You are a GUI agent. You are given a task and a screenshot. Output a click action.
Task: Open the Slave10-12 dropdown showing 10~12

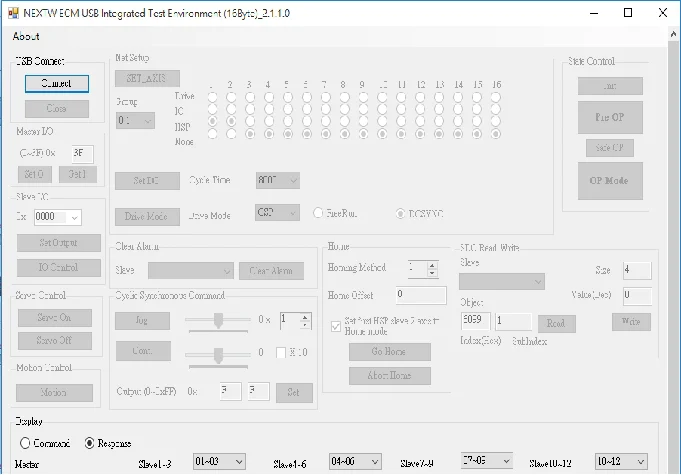point(621,462)
